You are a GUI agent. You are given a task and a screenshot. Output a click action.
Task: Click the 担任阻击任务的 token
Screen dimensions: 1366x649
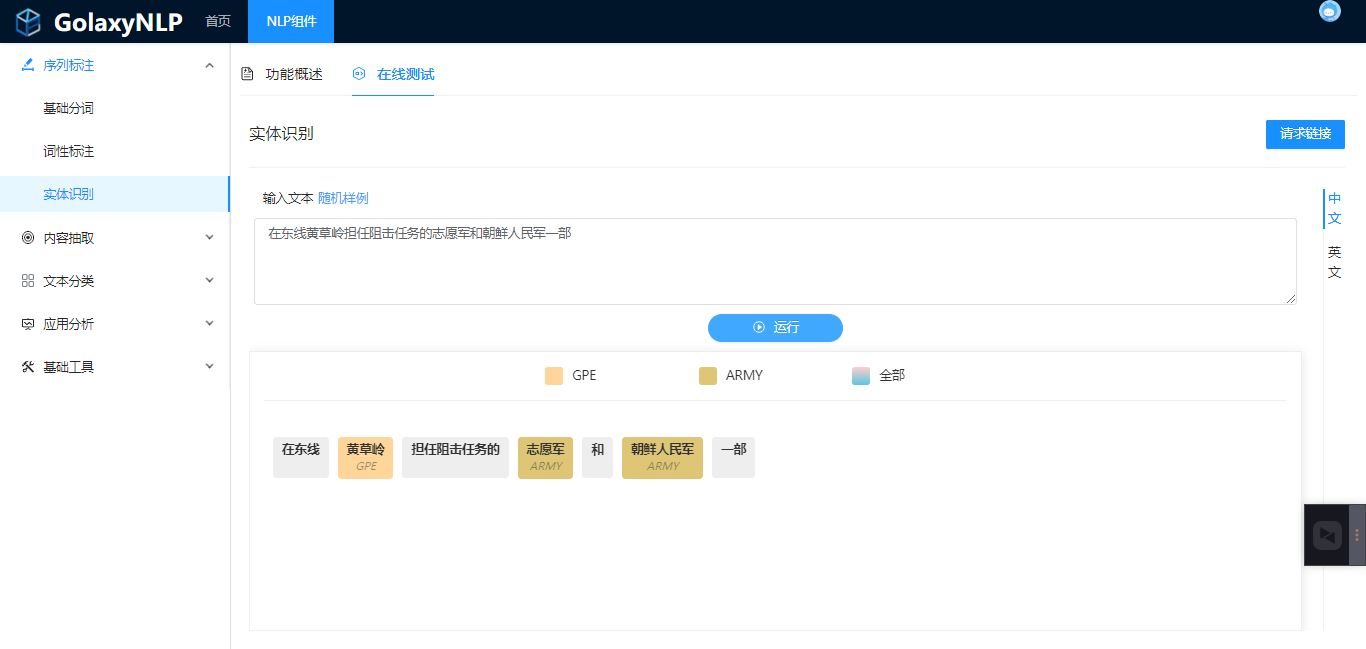[x=455, y=457]
